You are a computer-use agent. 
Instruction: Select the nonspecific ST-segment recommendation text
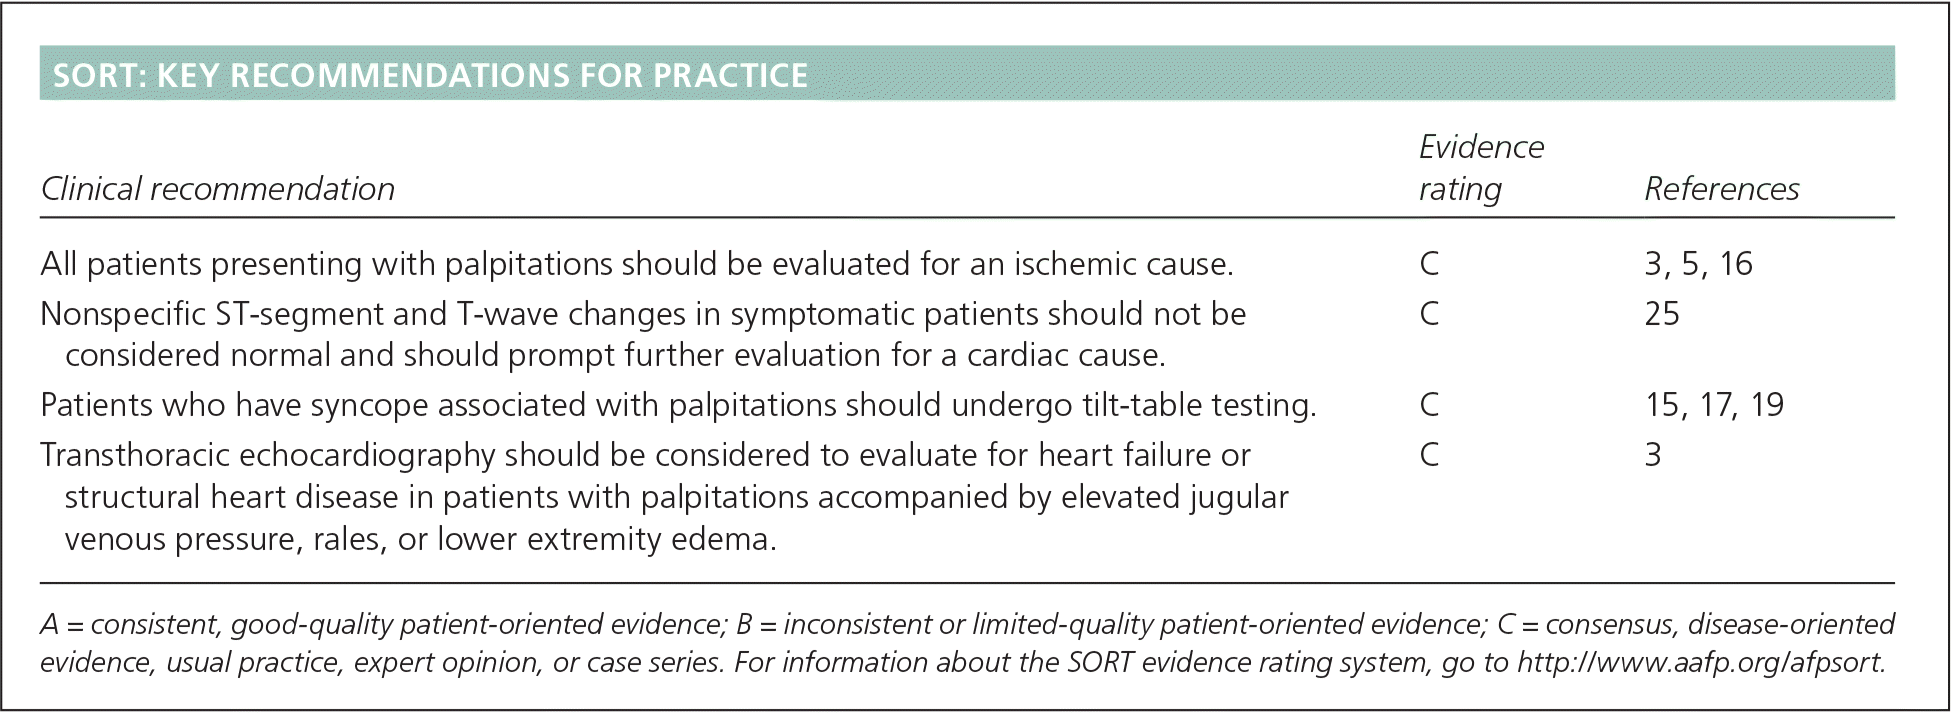click(643, 334)
